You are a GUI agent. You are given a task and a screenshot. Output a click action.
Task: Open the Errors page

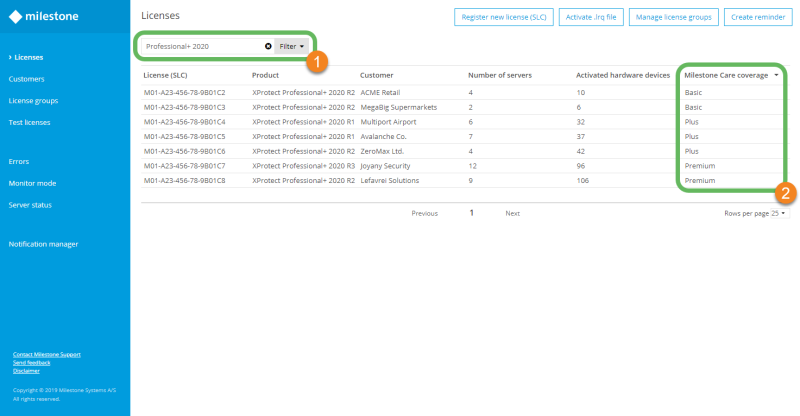[19, 161]
